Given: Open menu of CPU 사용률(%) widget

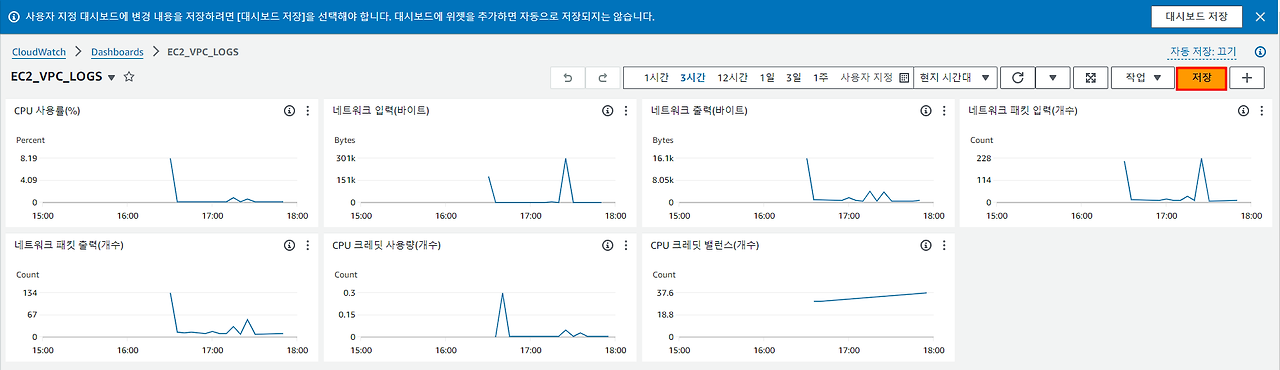Looking at the screenshot, I should point(307,111).
